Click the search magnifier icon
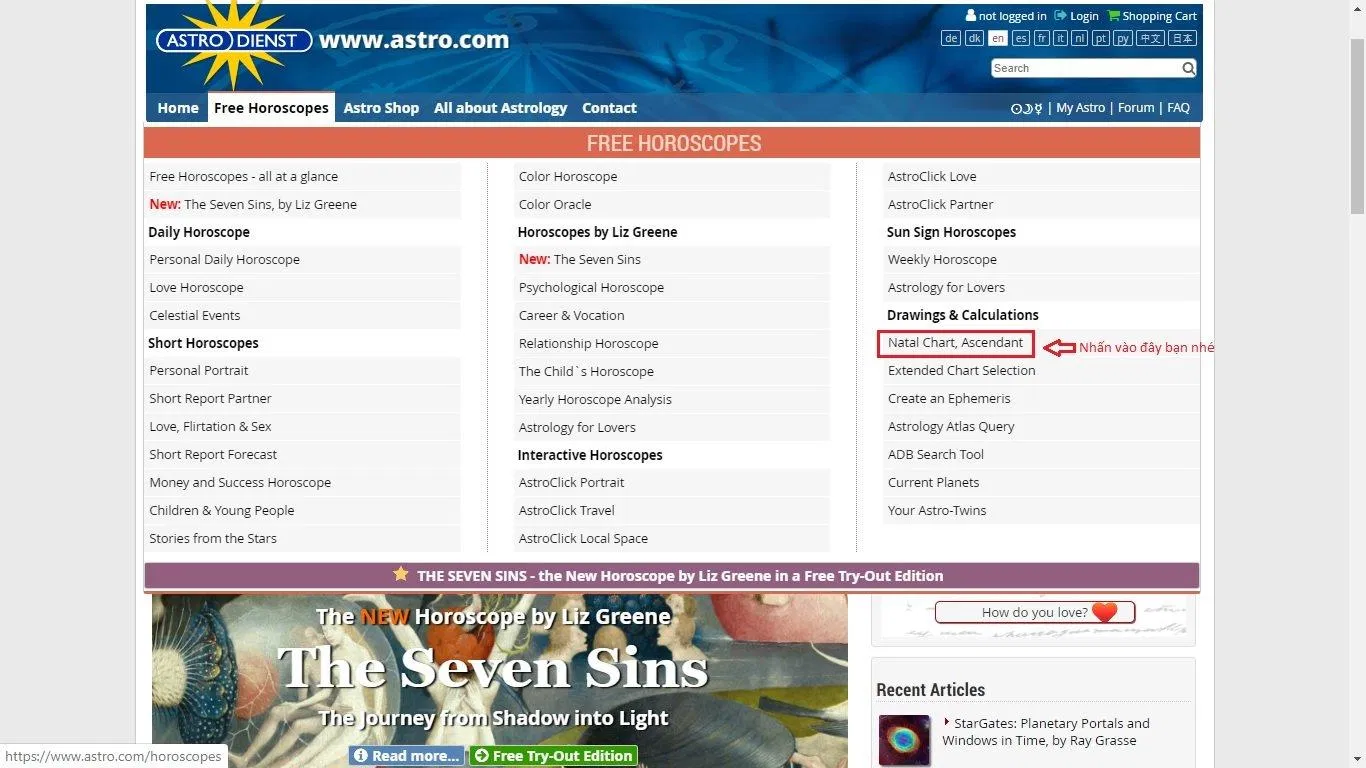 coord(1188,68)
